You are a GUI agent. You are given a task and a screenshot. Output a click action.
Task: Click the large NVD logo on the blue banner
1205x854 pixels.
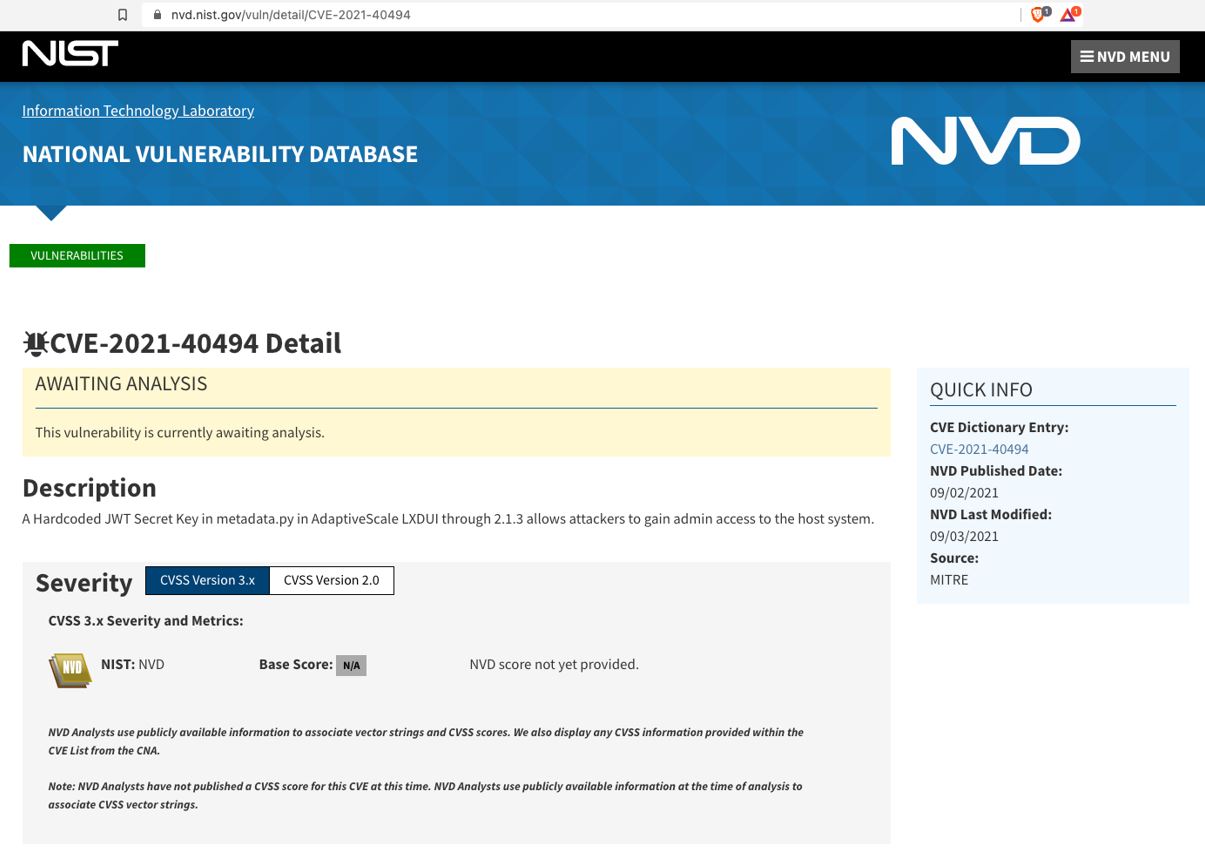click(x=985, y=140)
